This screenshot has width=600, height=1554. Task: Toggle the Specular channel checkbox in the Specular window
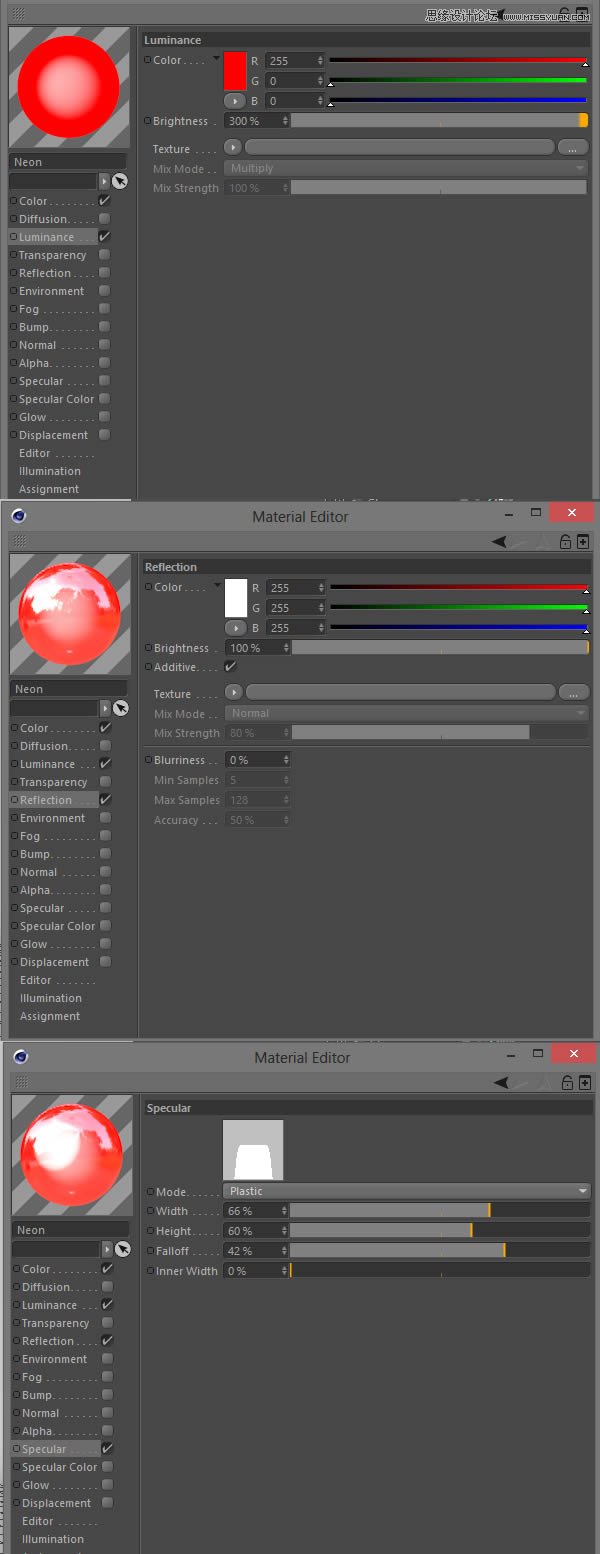108,1449
